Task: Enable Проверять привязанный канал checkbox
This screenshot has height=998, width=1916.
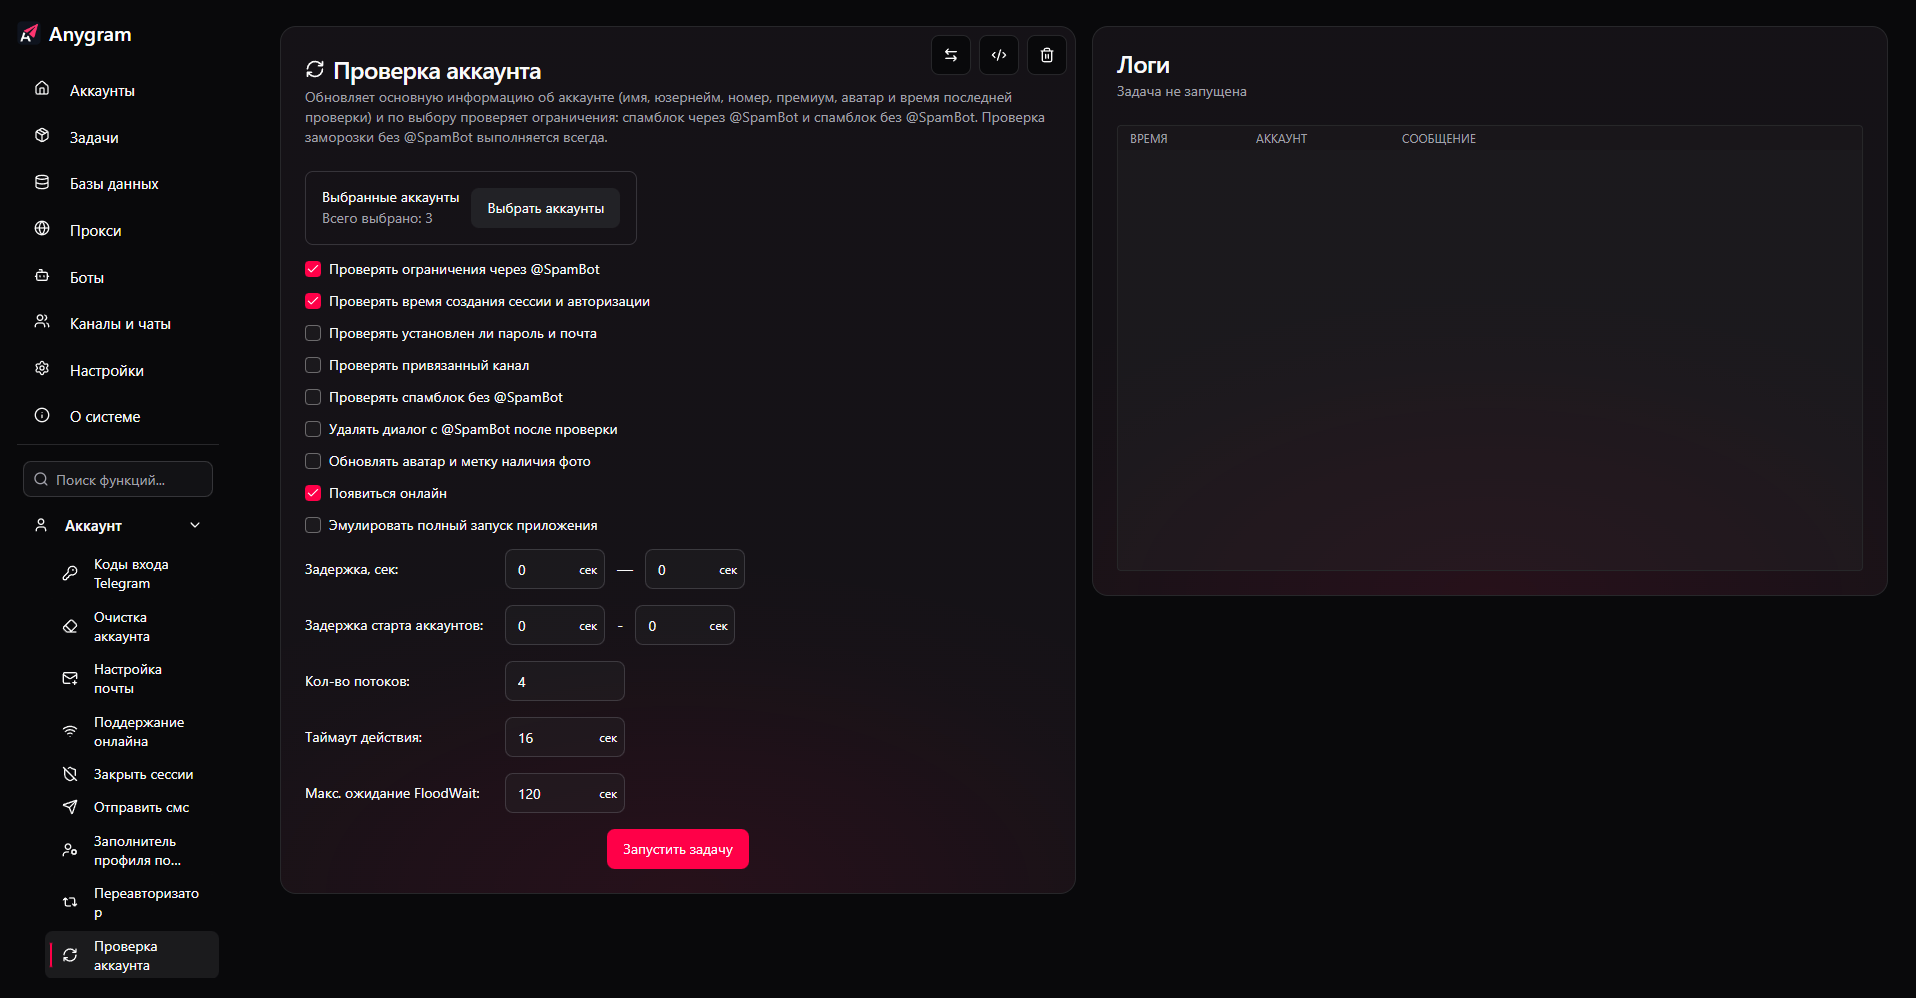Action: 313,365
